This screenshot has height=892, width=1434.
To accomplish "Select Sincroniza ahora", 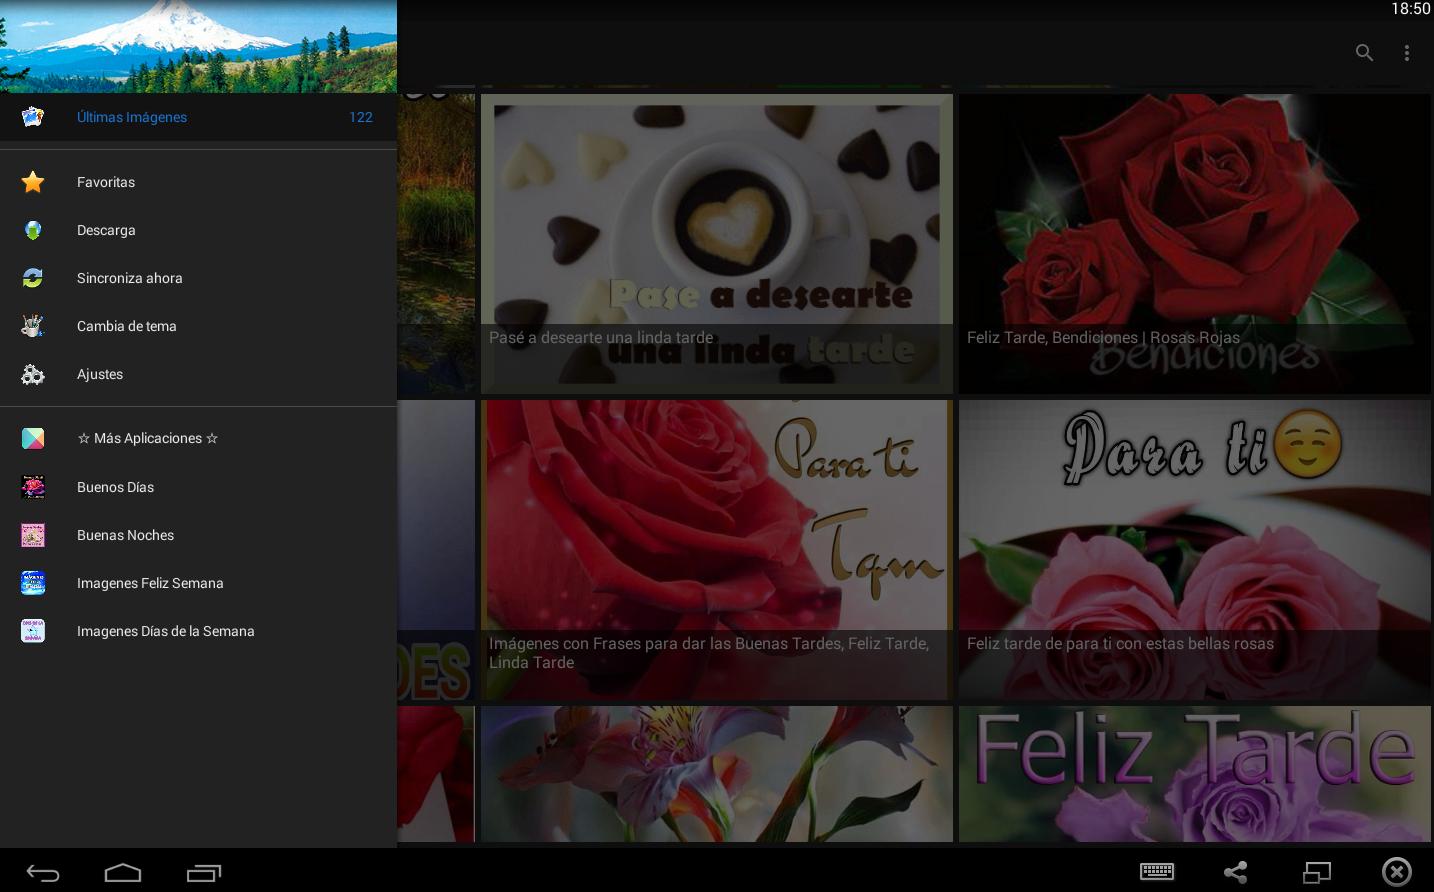I will tap(198, 278).
